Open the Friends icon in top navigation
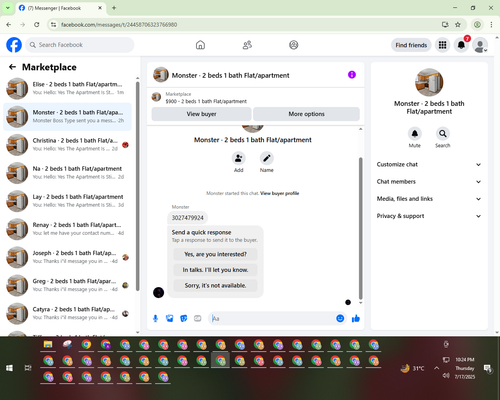The width and height of the screenshot is (500, 400). click(247, 45)
